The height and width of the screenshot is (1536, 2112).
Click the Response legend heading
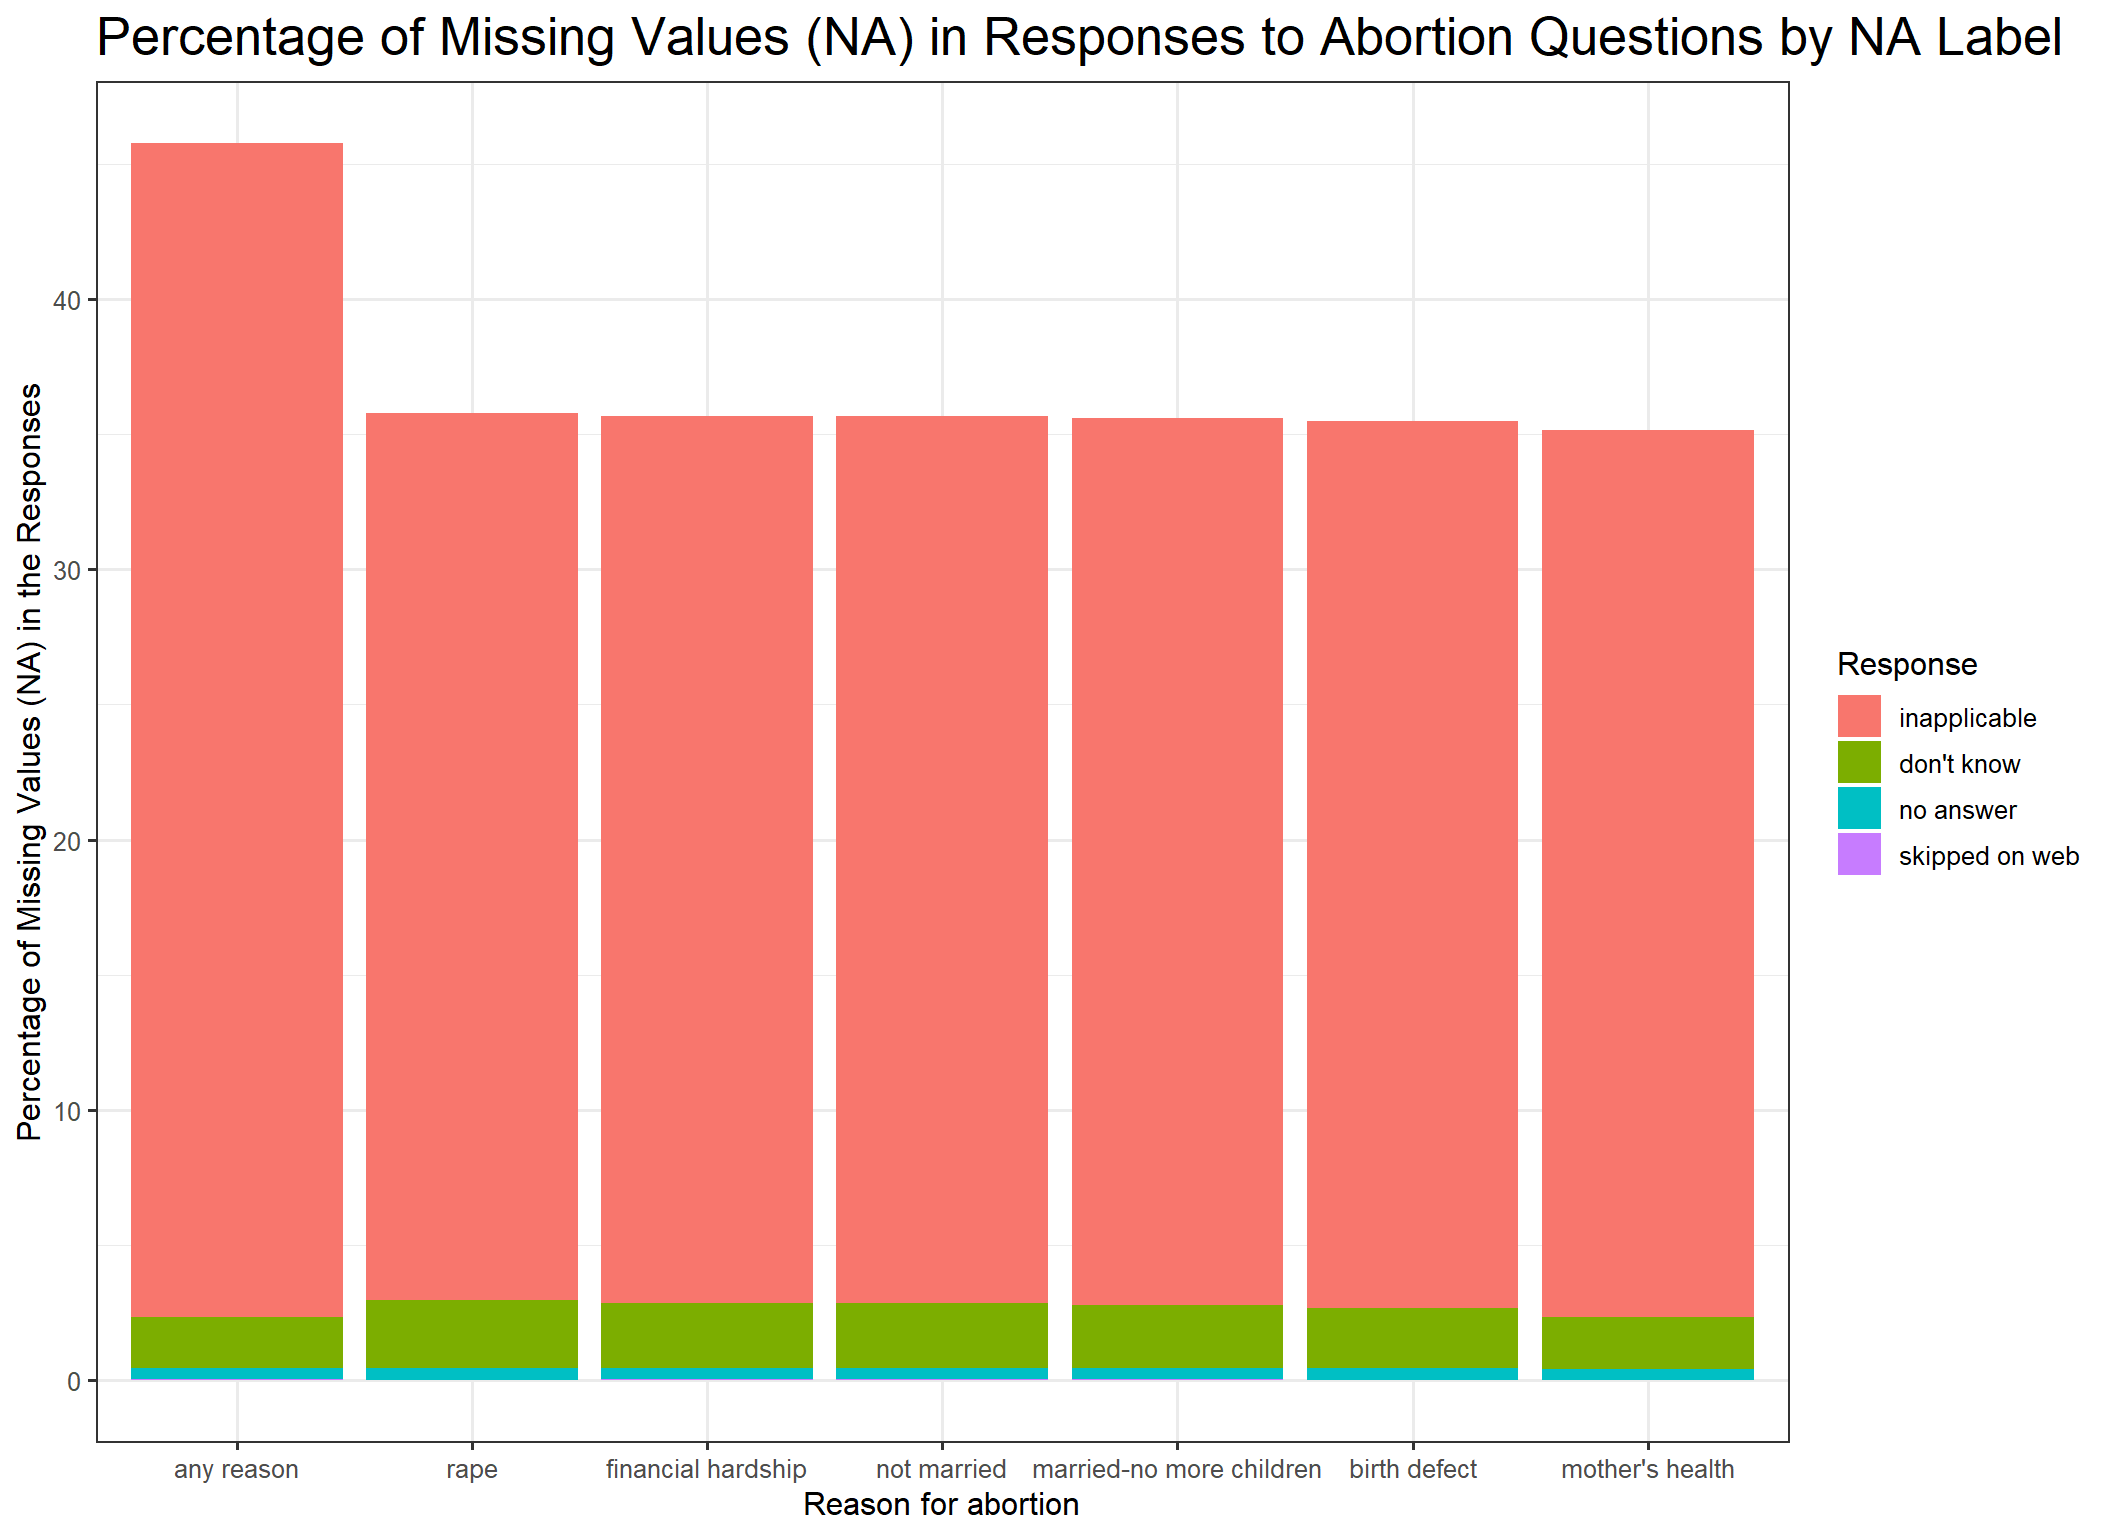pos(1907,664)
